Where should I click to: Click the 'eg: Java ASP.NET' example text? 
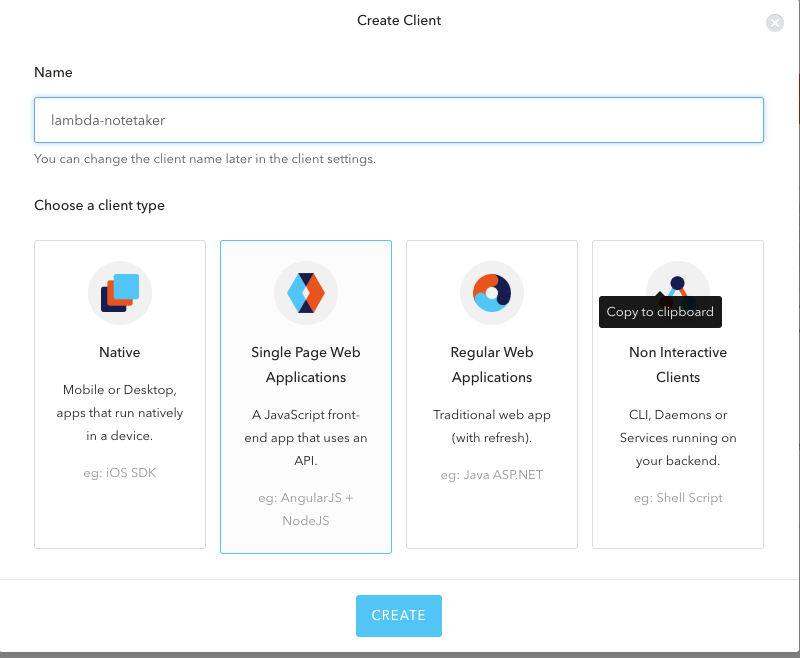pos(492,475)
